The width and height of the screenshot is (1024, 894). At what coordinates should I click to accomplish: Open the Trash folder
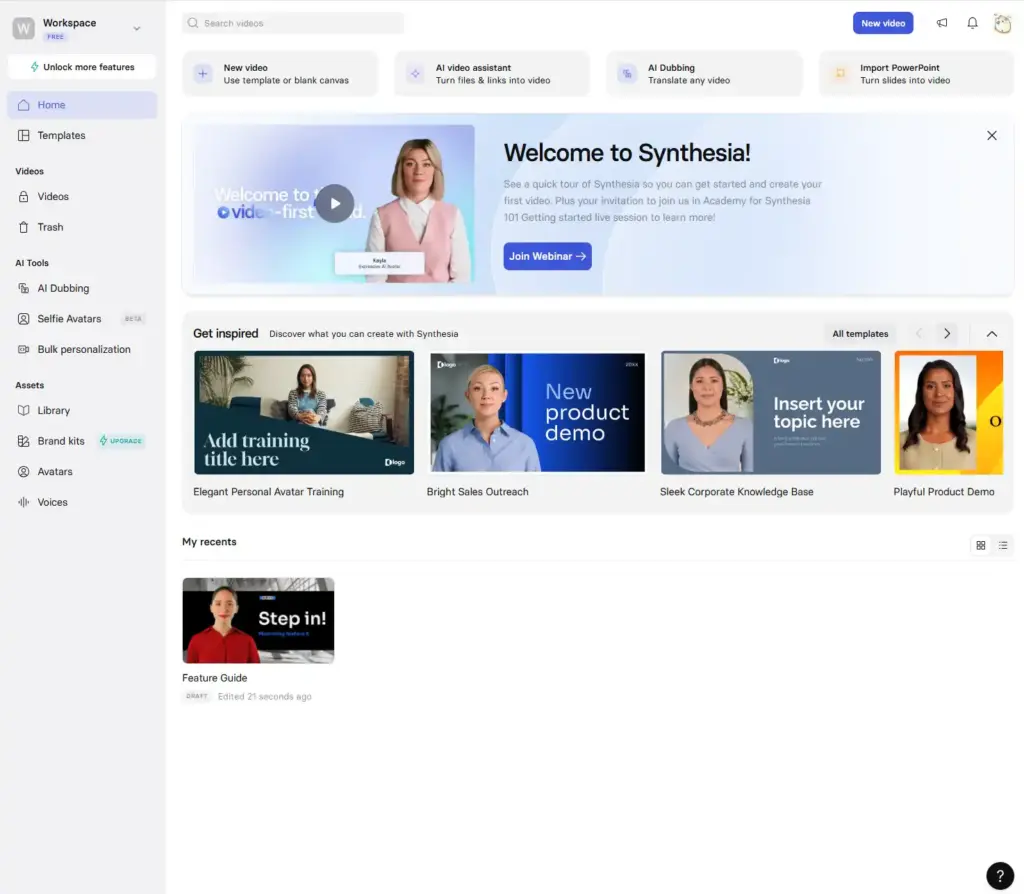82,227
